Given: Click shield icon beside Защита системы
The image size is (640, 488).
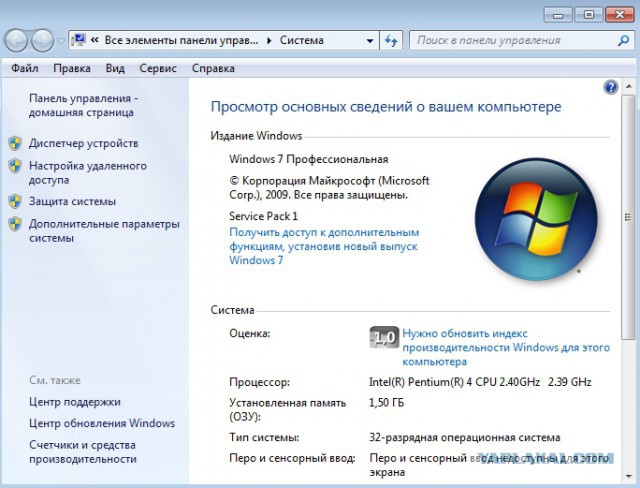Looking at the screenshot, I should tap(15, 202).
